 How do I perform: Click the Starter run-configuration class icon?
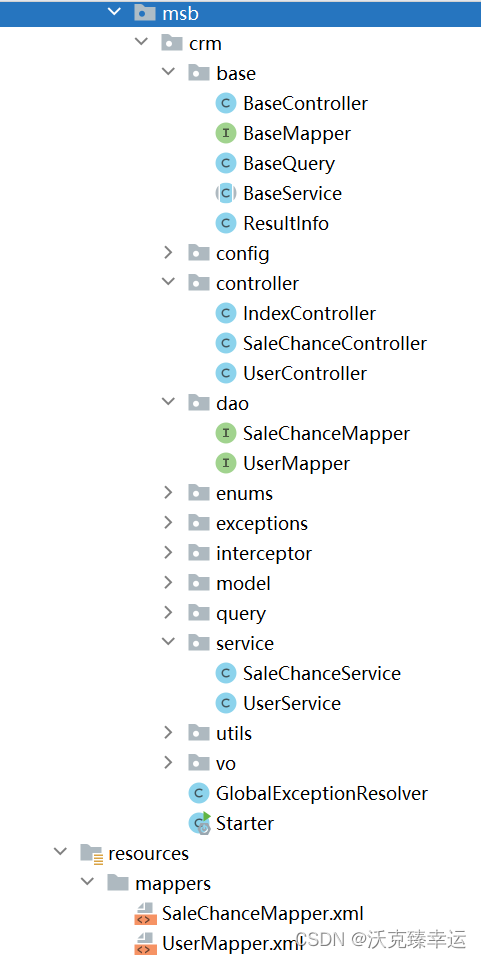(x=199, y=823)
